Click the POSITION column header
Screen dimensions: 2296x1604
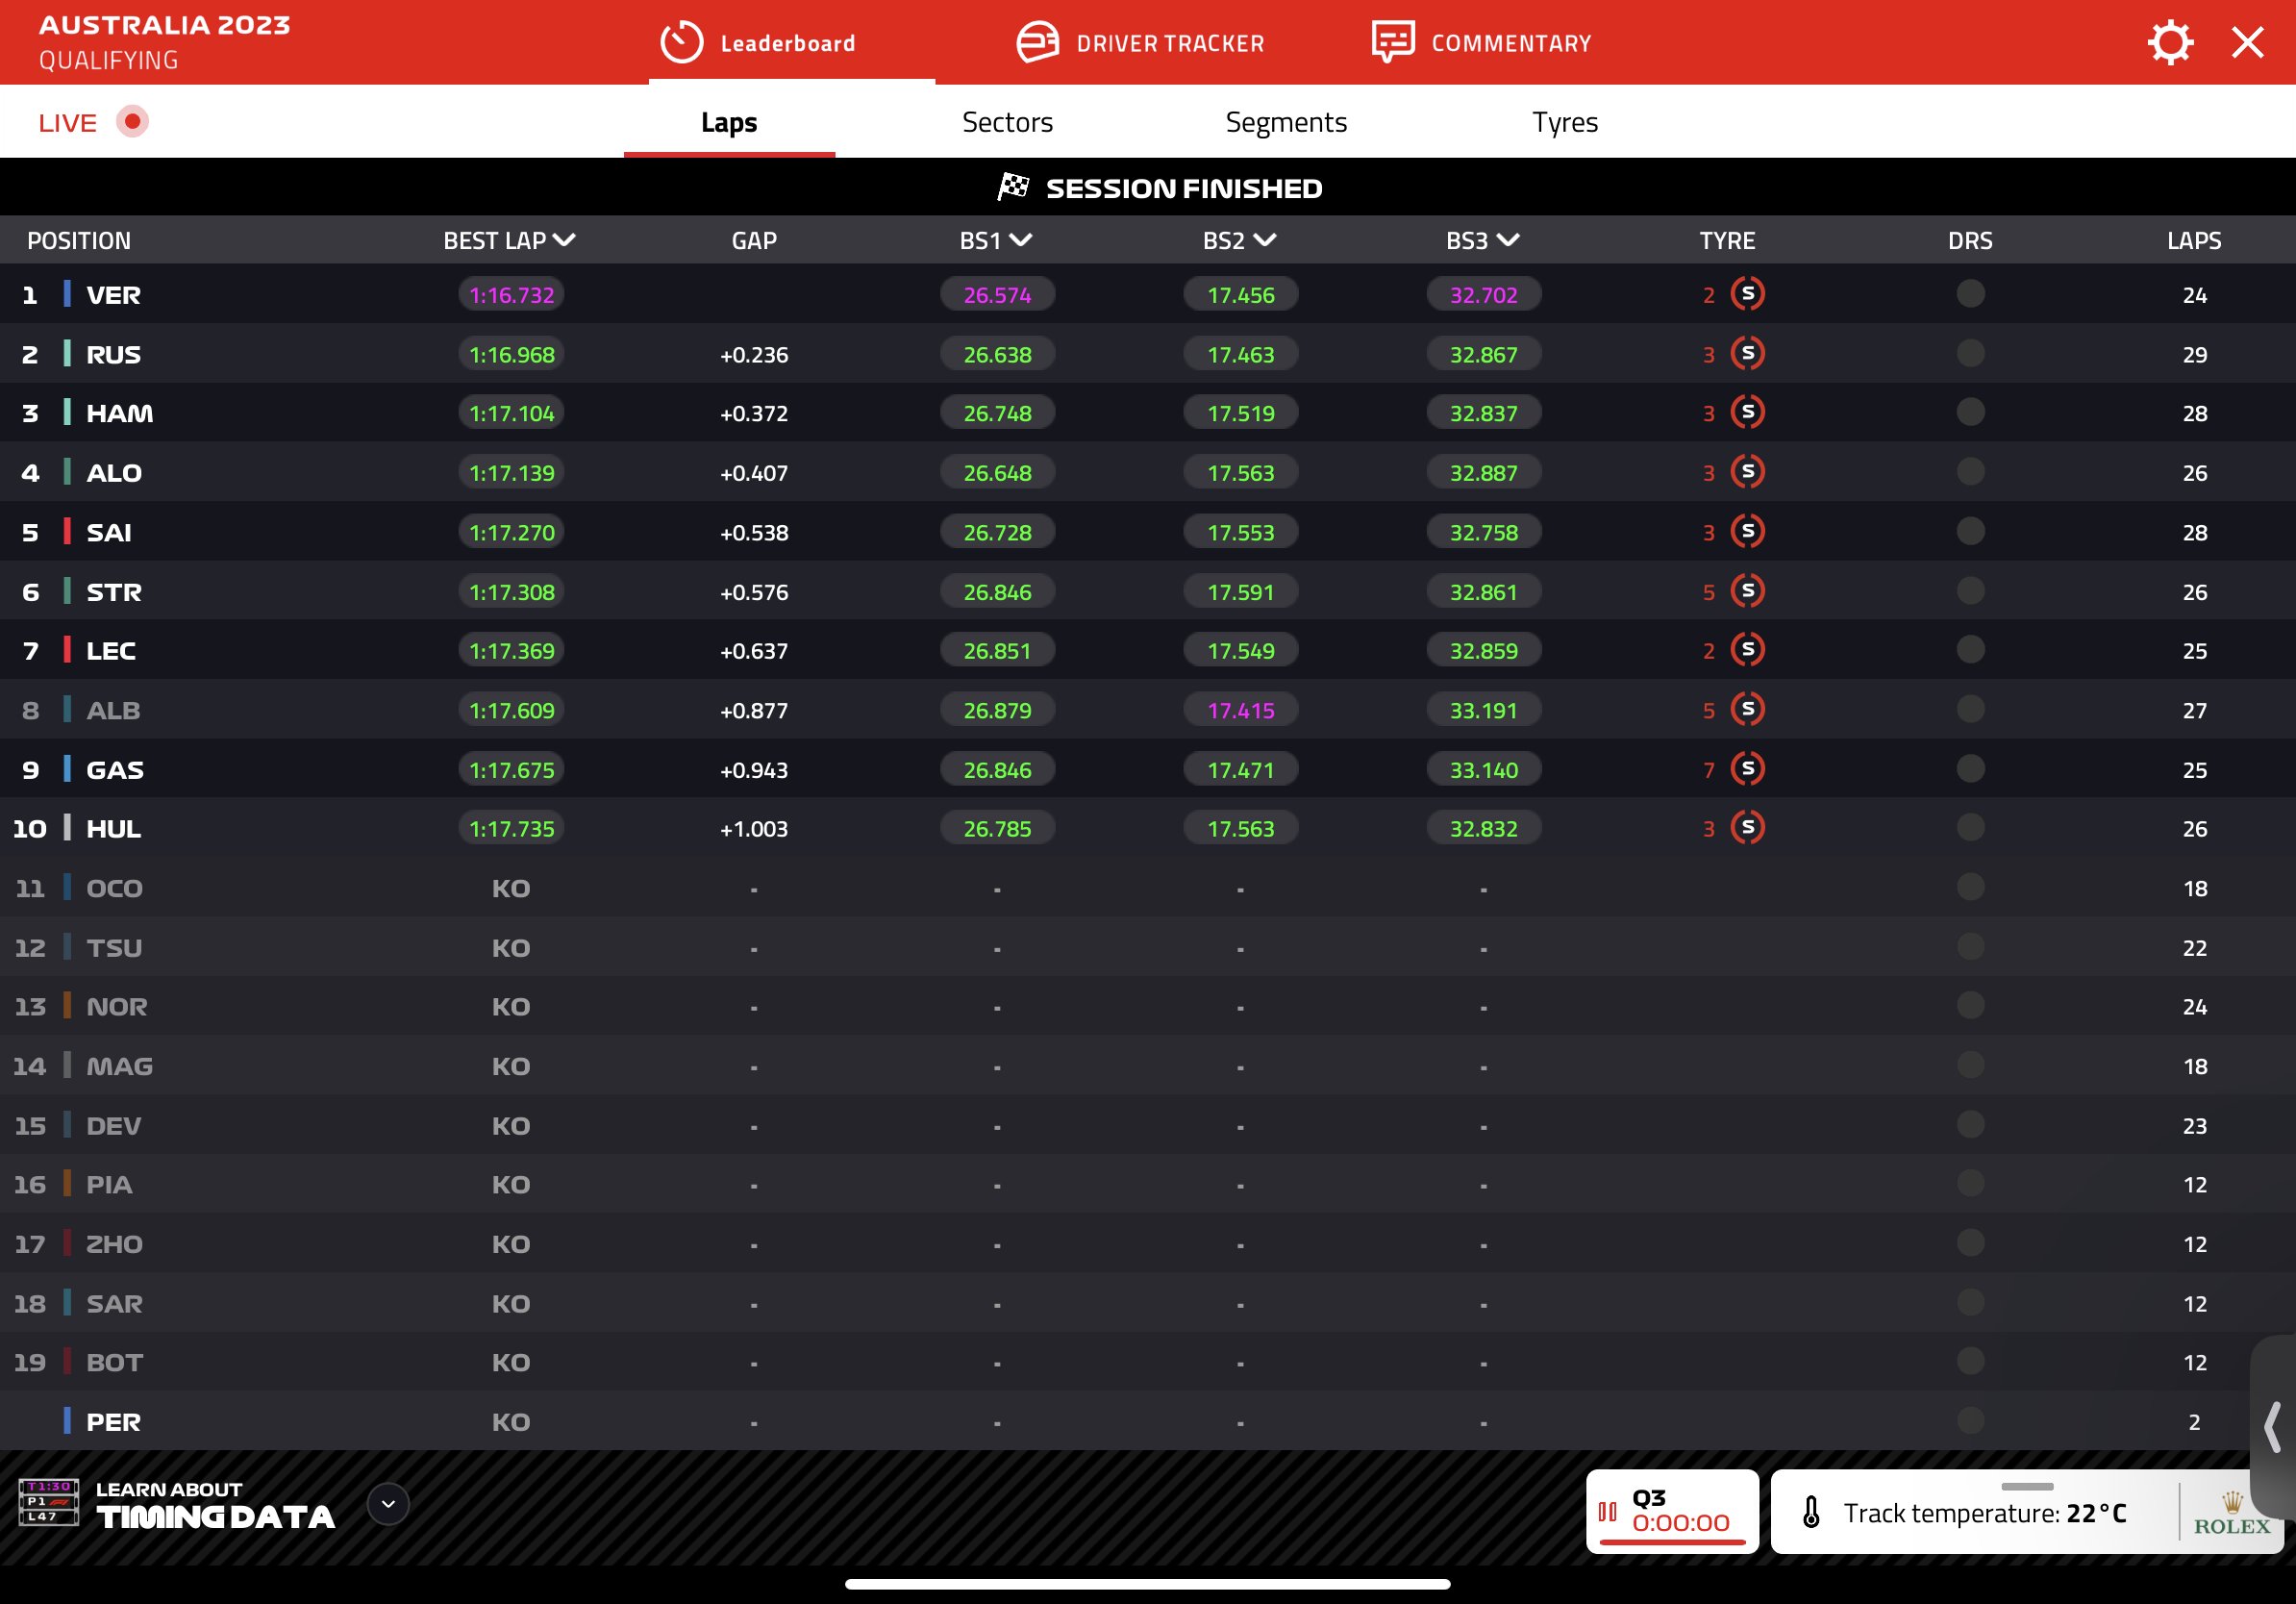[x=79, y=240]
